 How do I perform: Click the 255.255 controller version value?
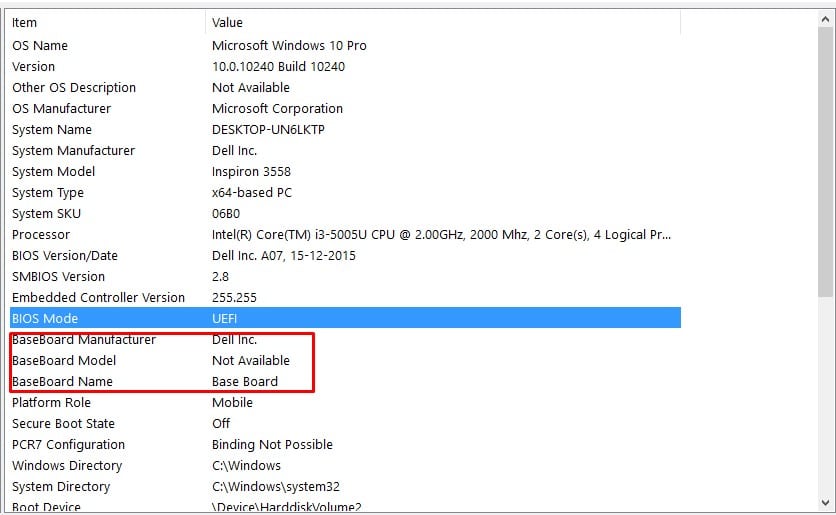coord(234,297)
